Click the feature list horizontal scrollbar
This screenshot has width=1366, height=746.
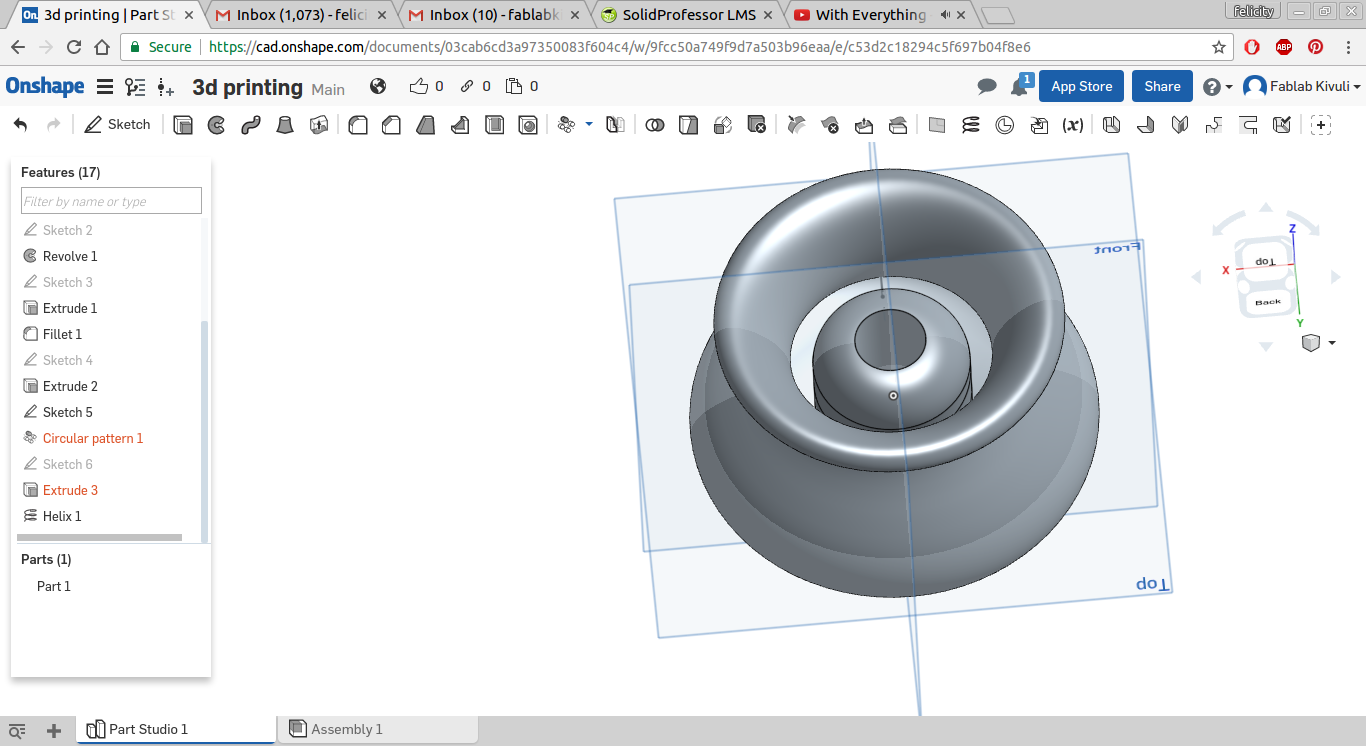[100, 538]
